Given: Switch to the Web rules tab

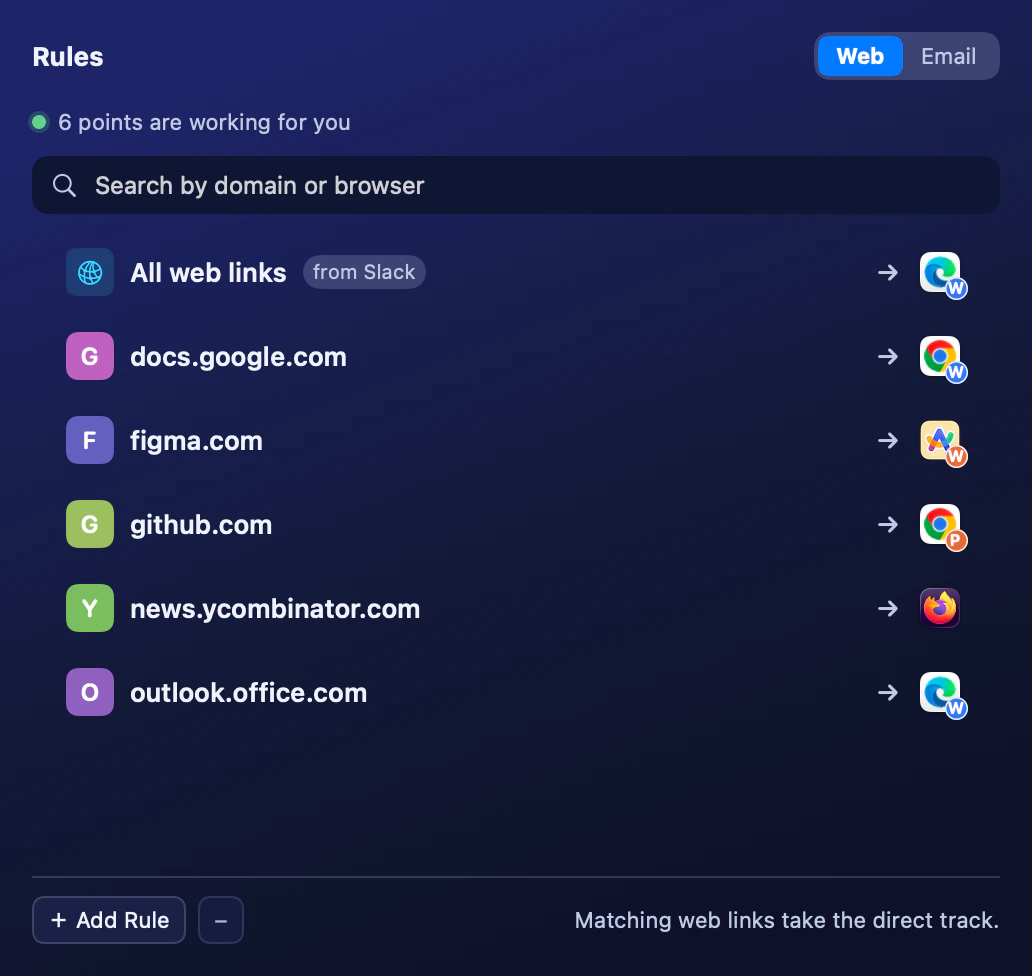Looking at the screenshot, I should [x=860, y=56].
